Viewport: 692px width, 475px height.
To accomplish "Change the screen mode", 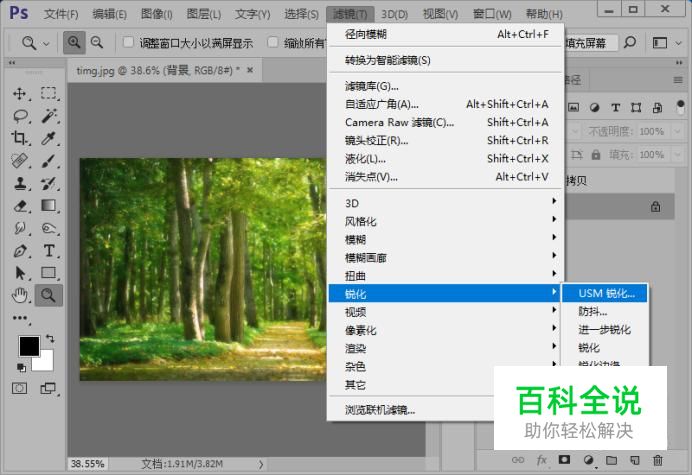I will 48,388.
